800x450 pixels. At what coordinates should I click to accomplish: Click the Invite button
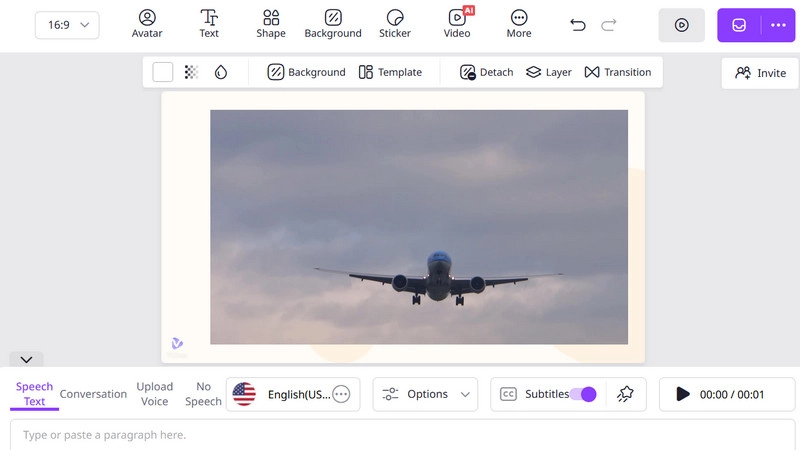tap(760, 73)
